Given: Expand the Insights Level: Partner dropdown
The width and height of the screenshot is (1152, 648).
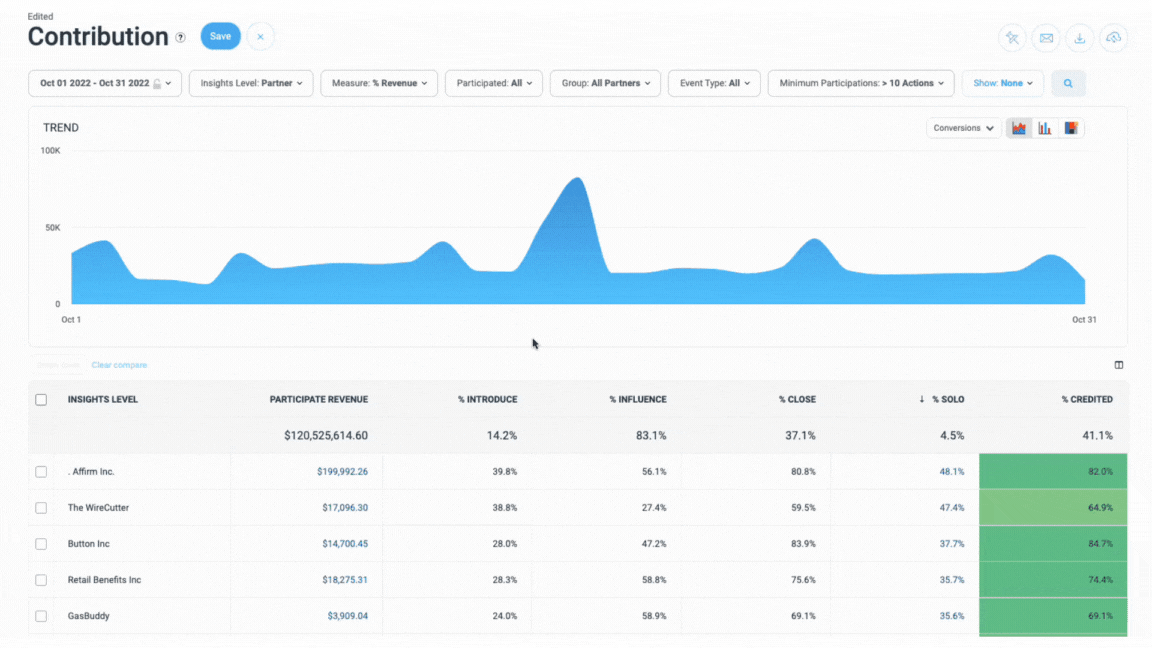Looking at the screenshot, I should click(x=251, y=83).
